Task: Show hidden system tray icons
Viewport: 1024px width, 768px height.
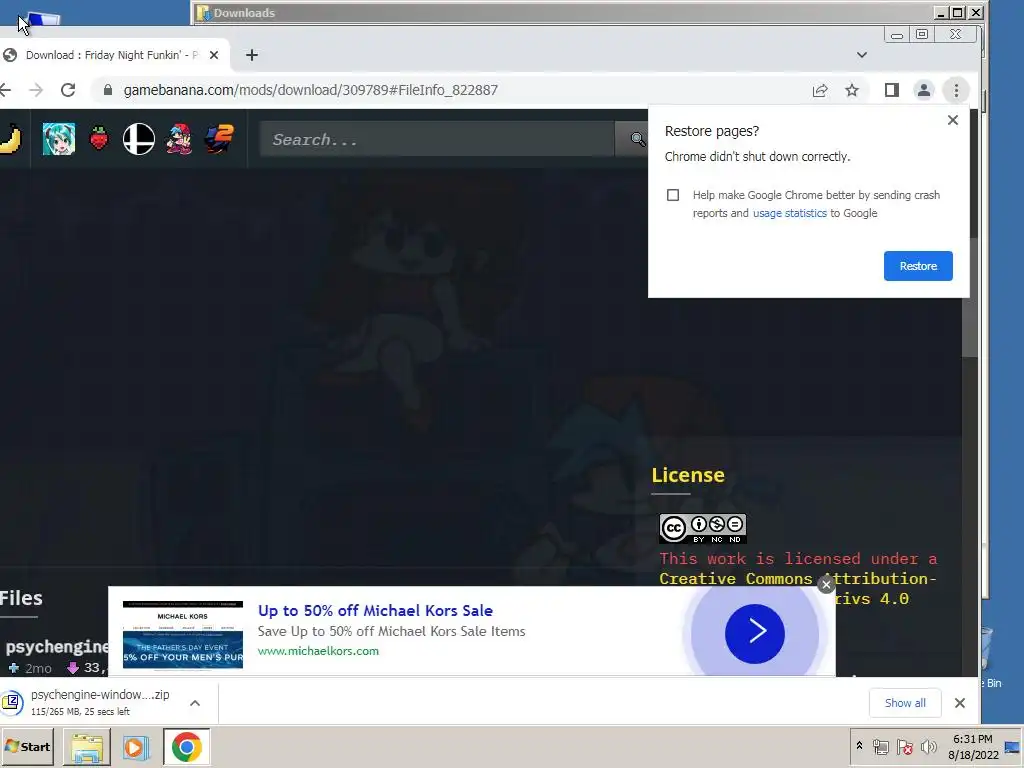Action: coord(859,746)
